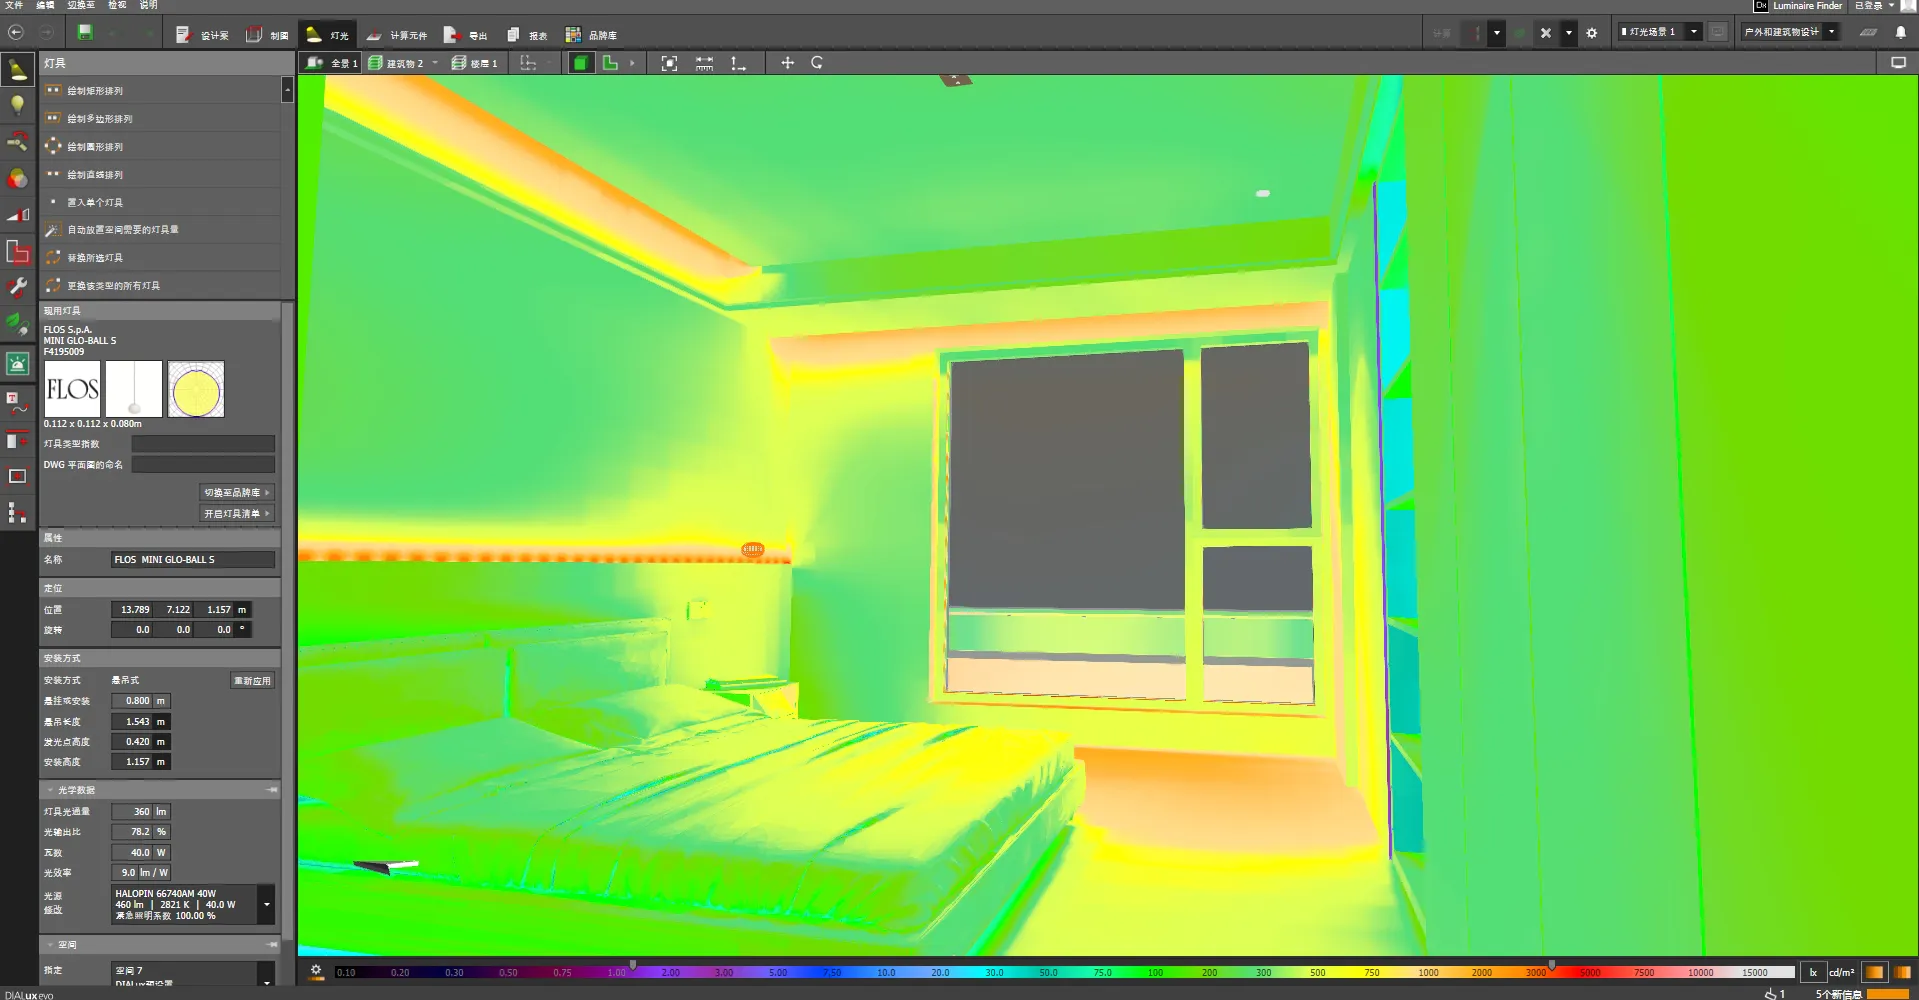
Task: Open the luminaire aiming tool with red arrow
Action: tap(18, 141)
